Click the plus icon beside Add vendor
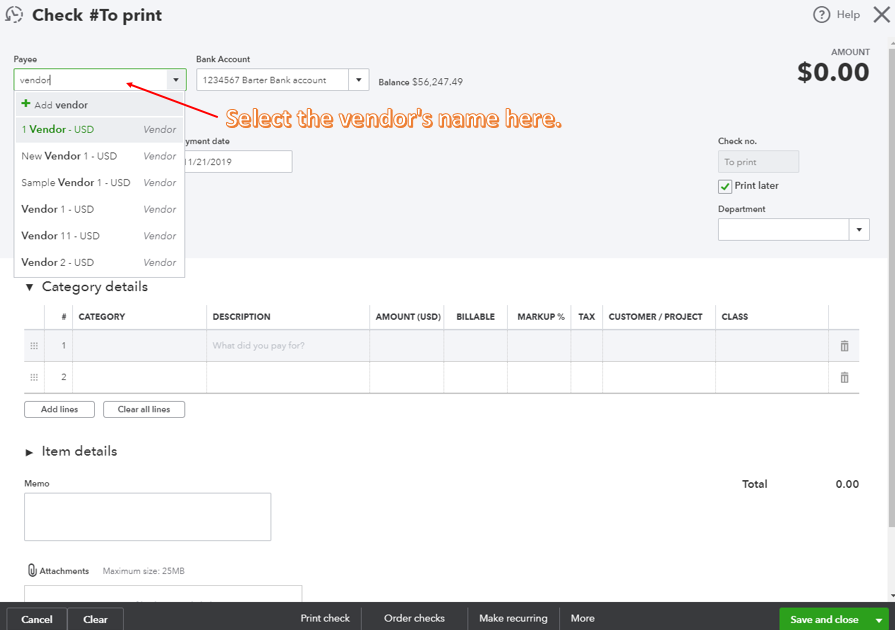The height and width of the screenshot is (630, 895). click(x=26, y=104)
